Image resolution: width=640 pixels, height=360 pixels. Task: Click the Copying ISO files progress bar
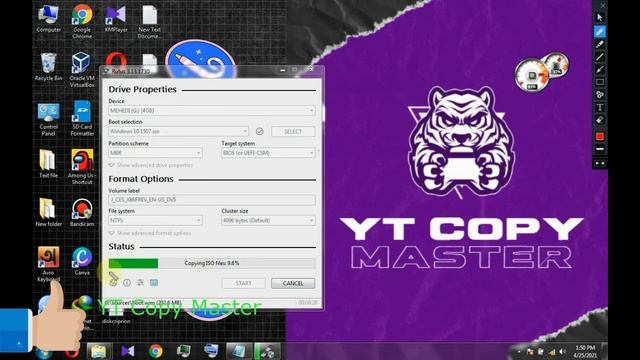point(212,263)
